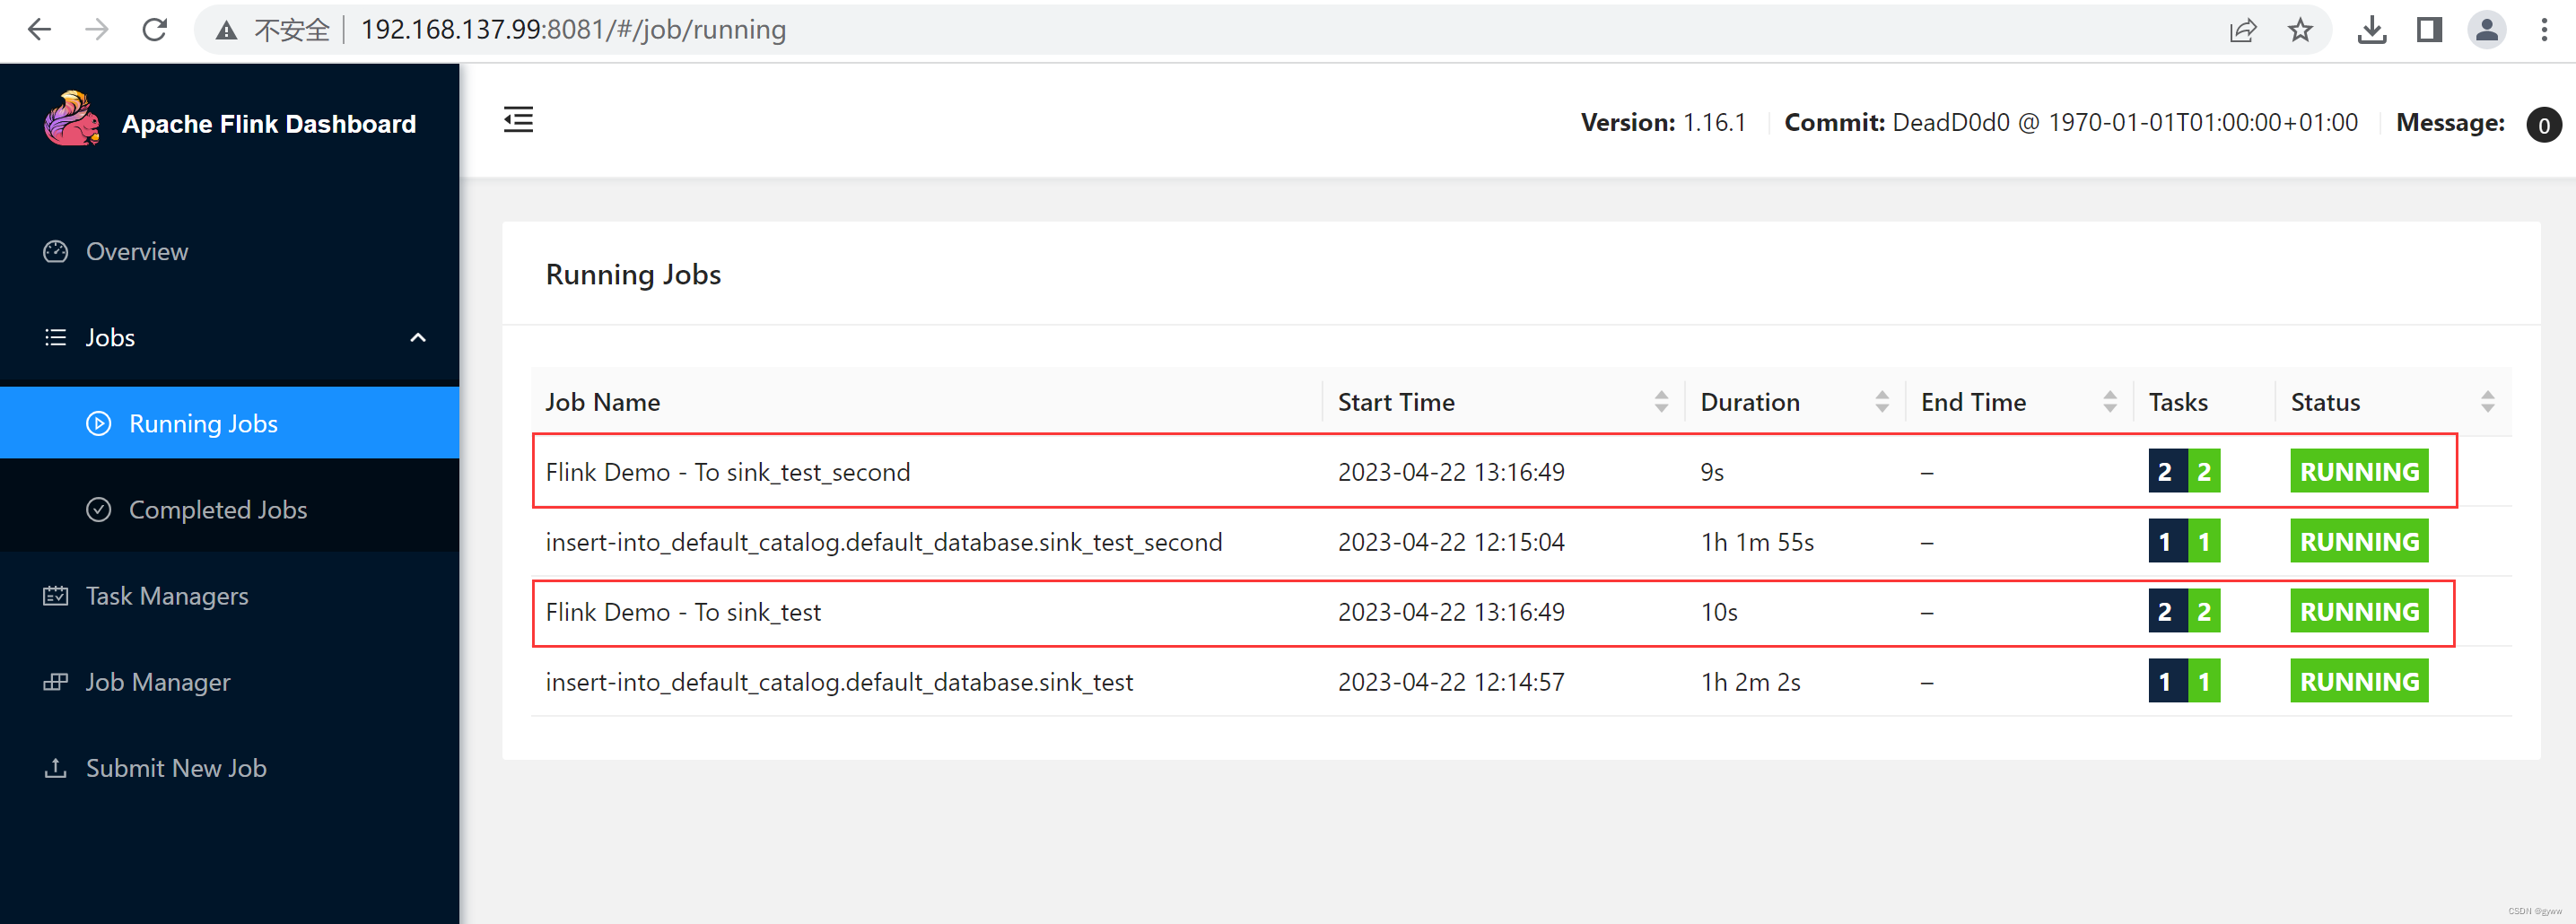Open Completed Jobs menu item
Screen dimensions: 2576x924
pos(230,509)
